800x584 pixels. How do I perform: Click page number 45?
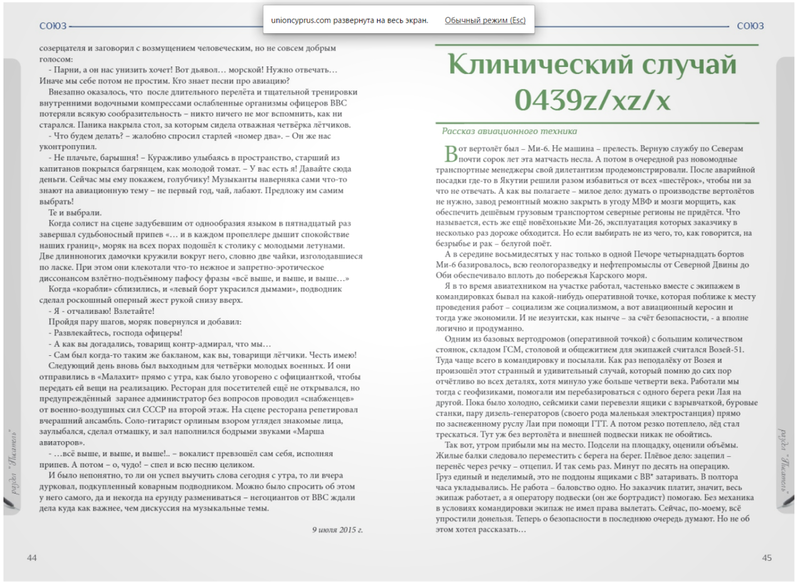(767, 557)
